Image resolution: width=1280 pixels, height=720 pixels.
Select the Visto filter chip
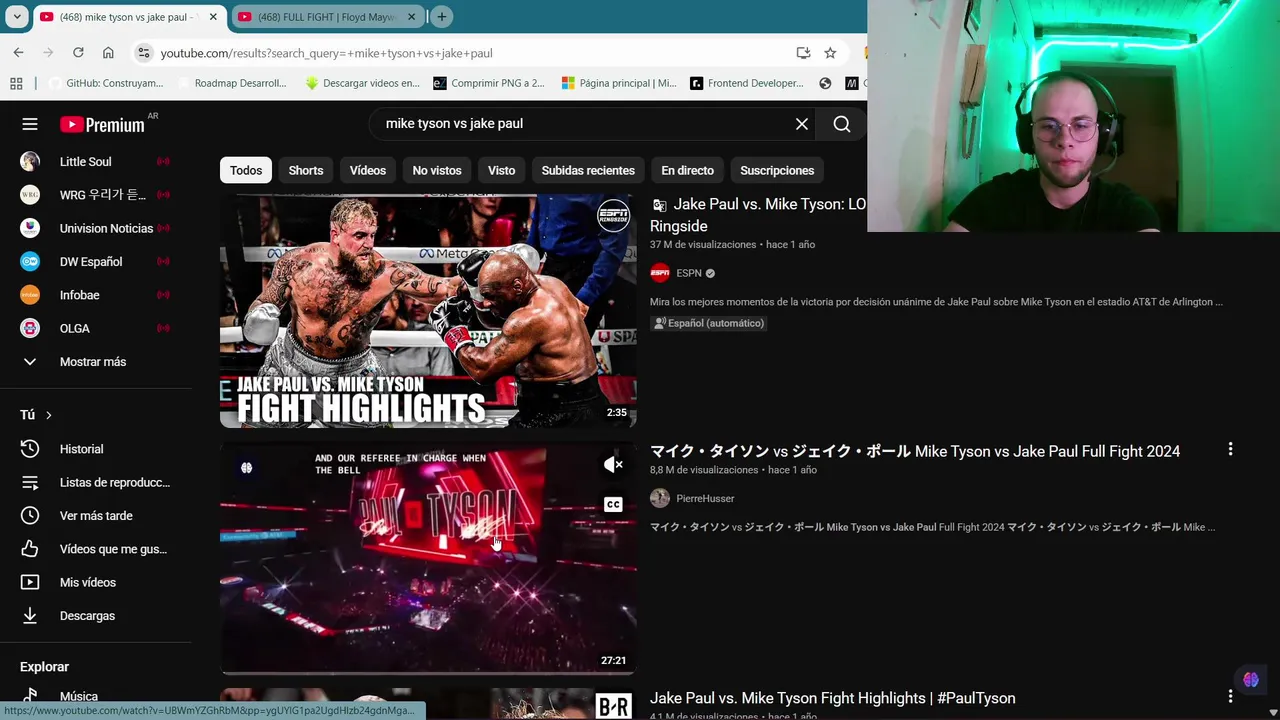point(501,170)
